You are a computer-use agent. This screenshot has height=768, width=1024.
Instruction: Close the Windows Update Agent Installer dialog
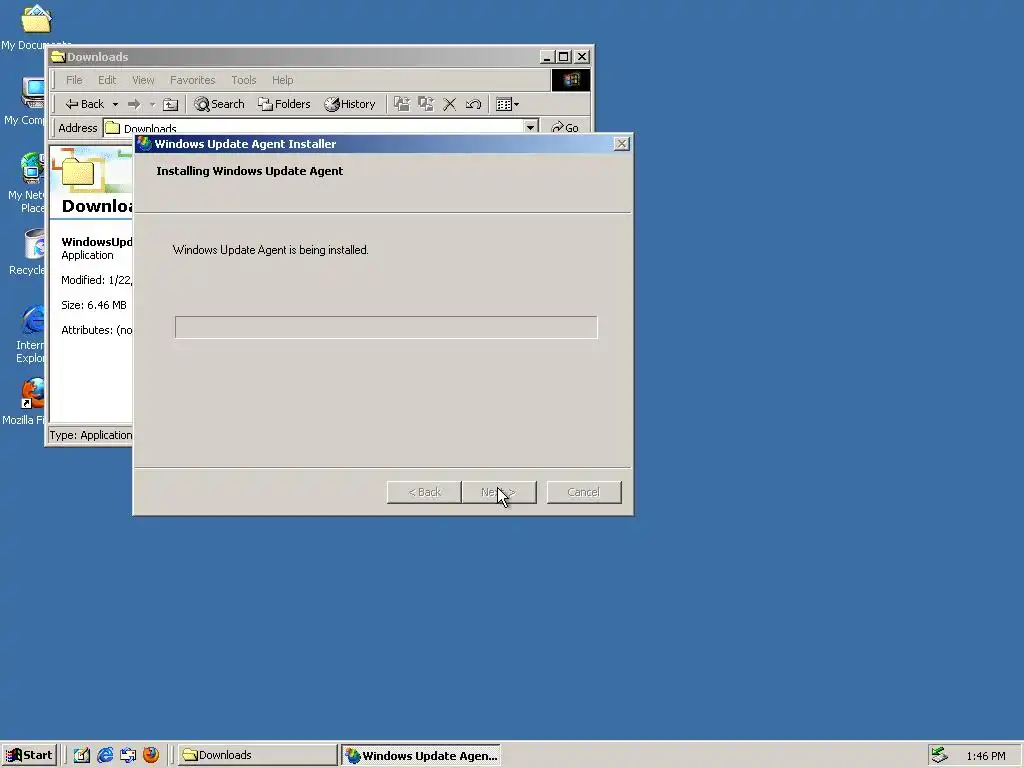[622, 144]
